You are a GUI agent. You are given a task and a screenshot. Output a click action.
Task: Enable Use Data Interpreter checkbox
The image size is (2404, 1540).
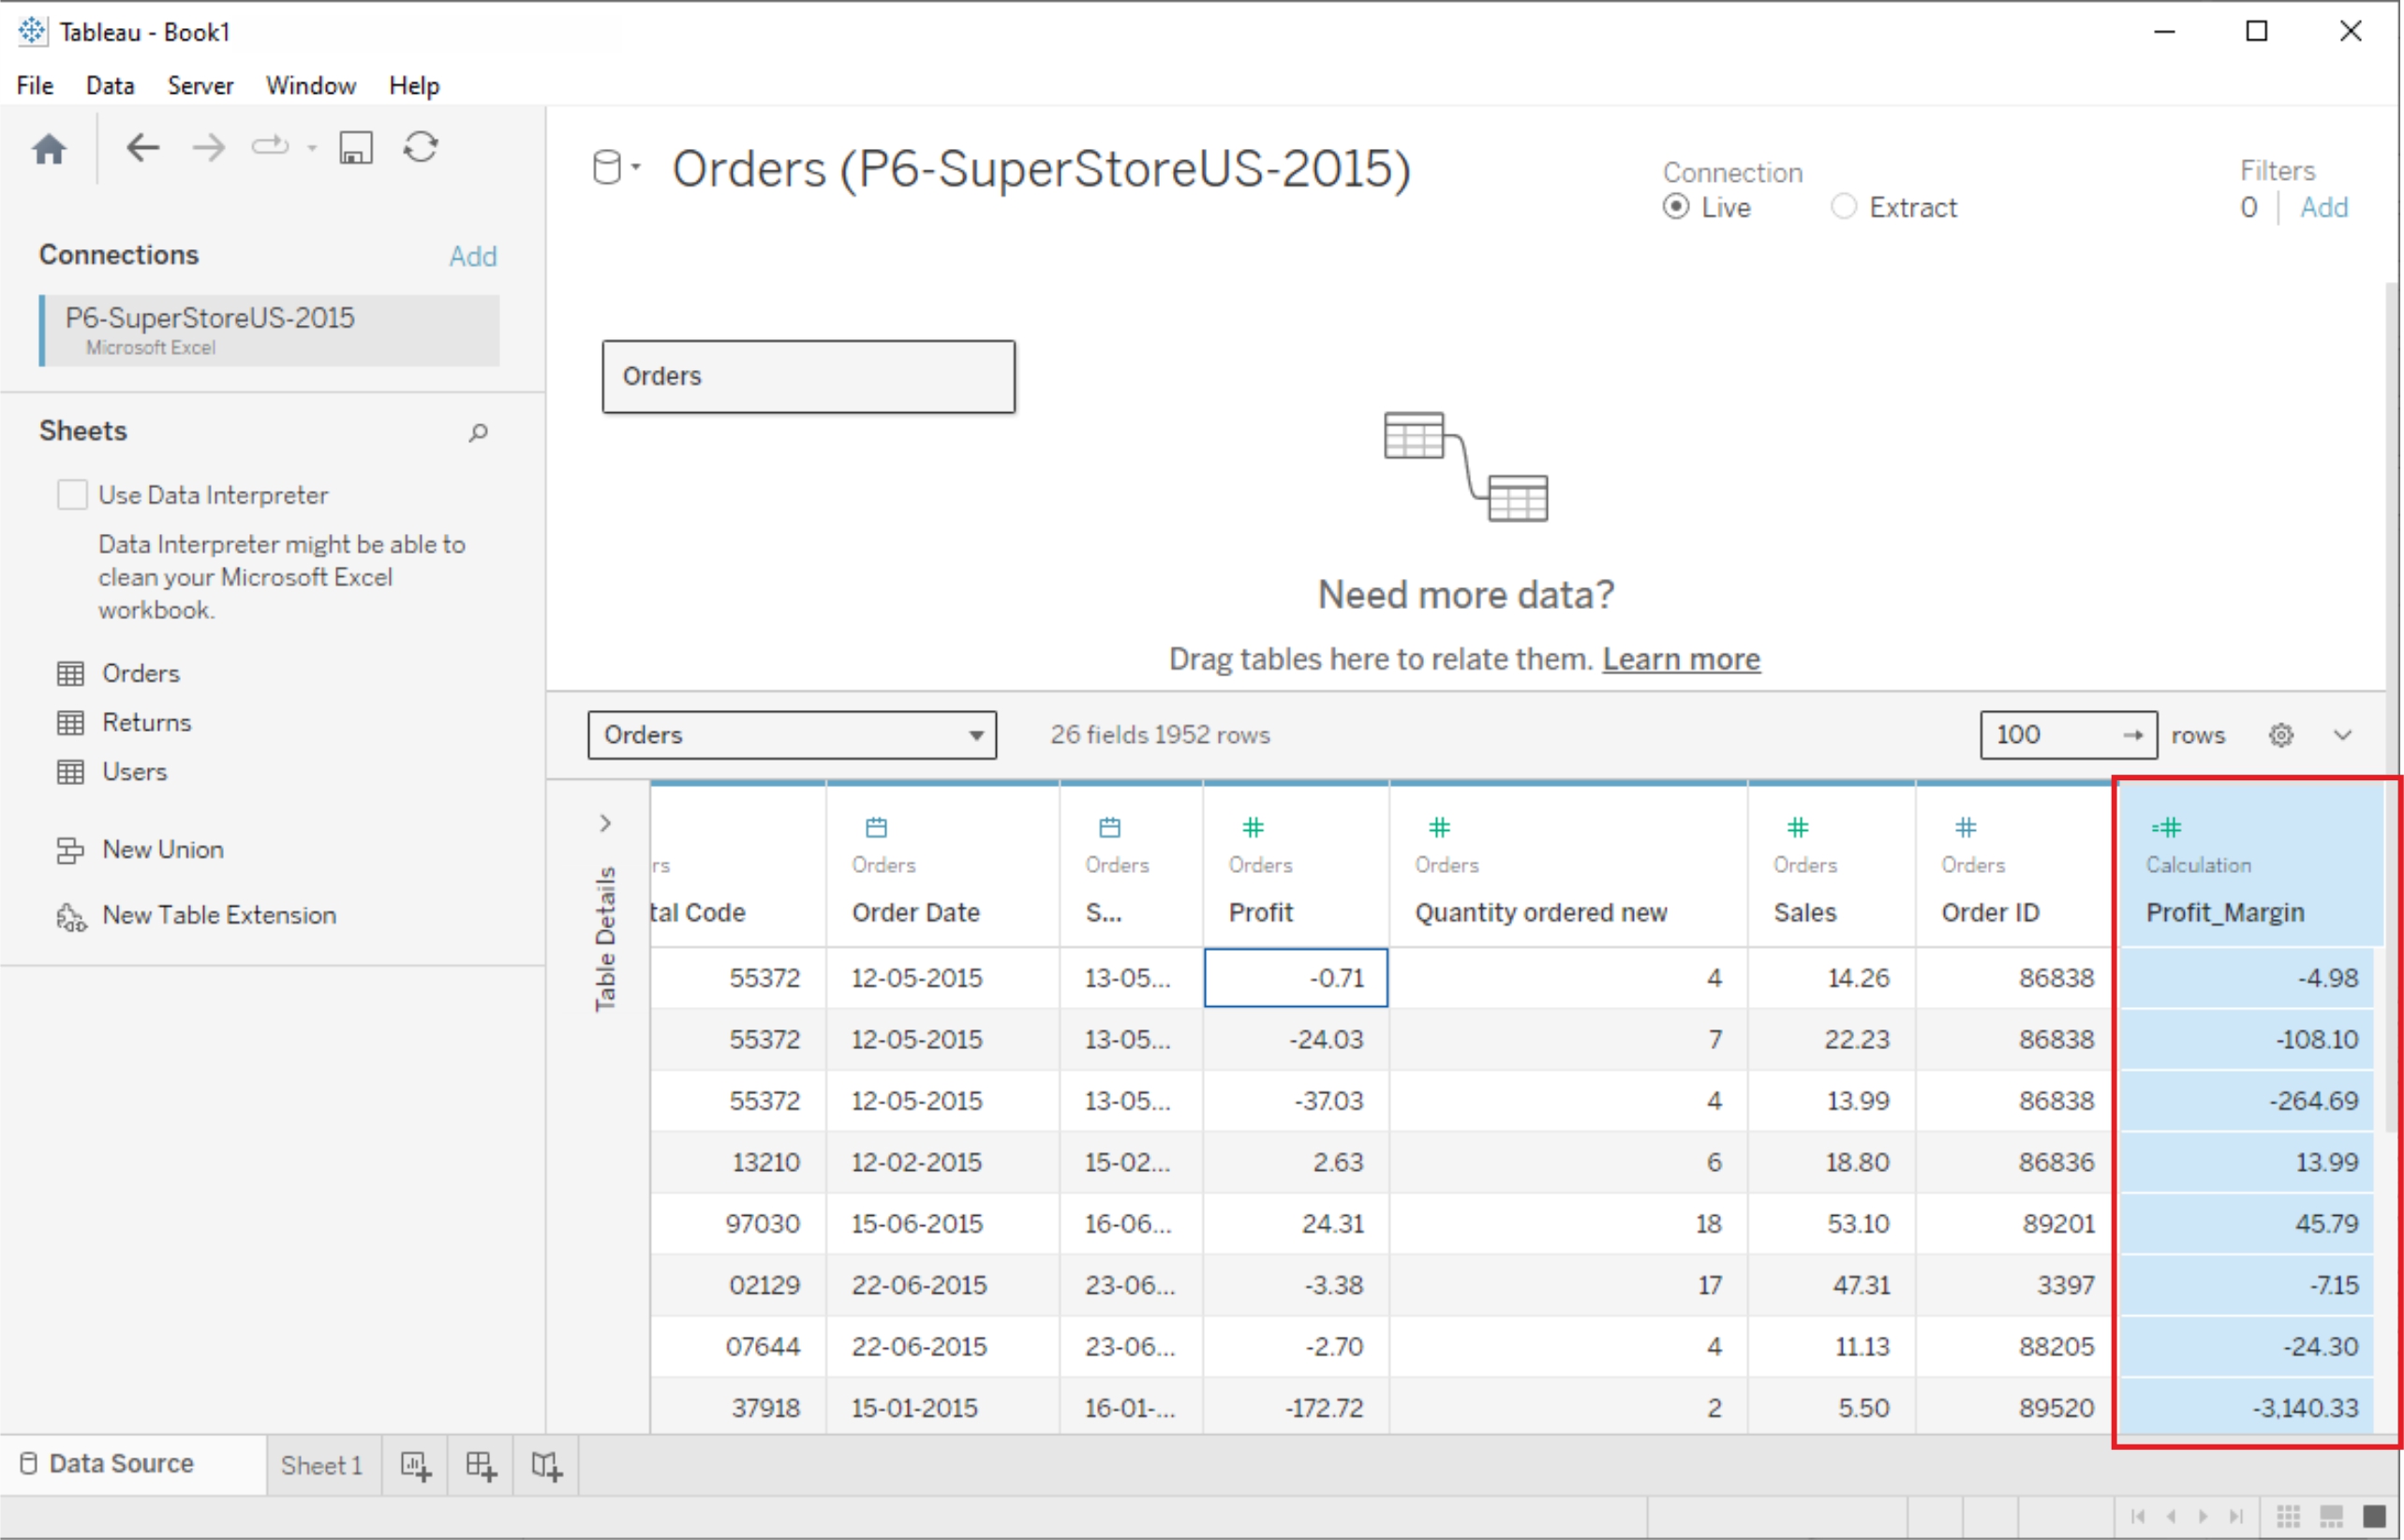(72, 494)
